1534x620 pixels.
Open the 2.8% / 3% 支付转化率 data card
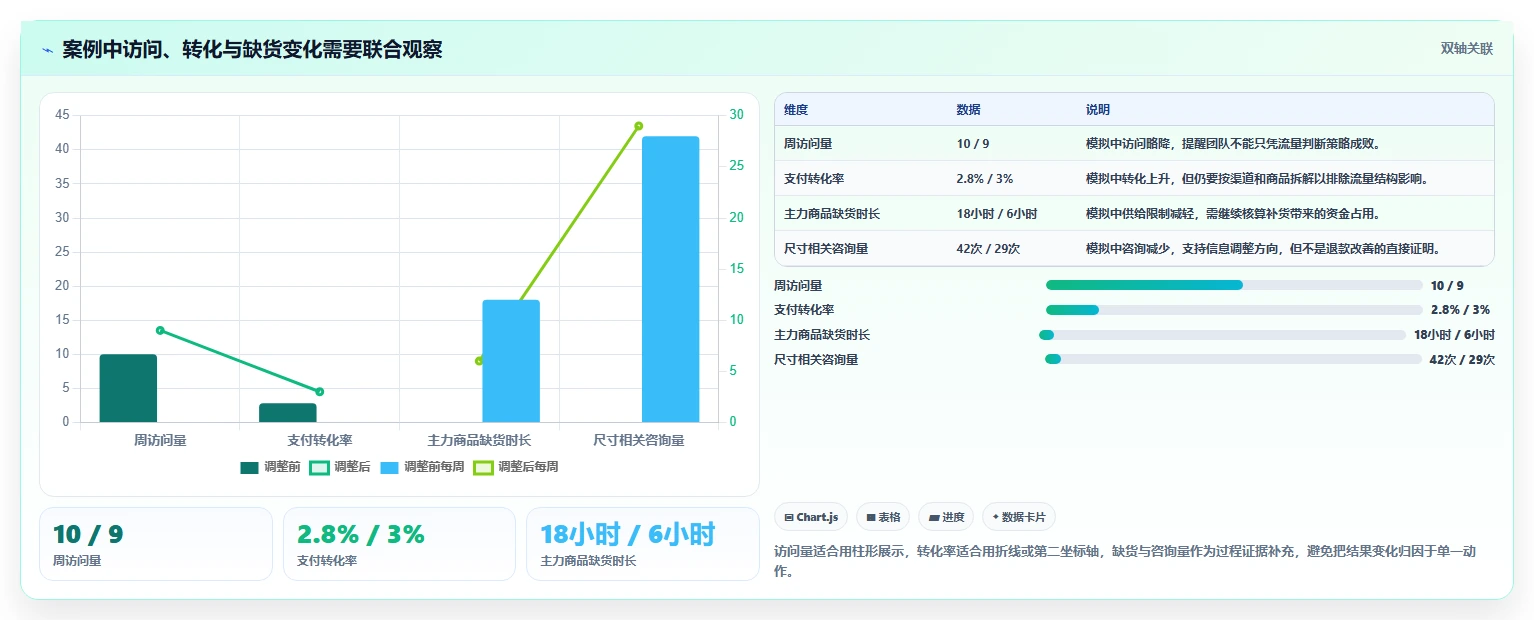click(399, 544)
